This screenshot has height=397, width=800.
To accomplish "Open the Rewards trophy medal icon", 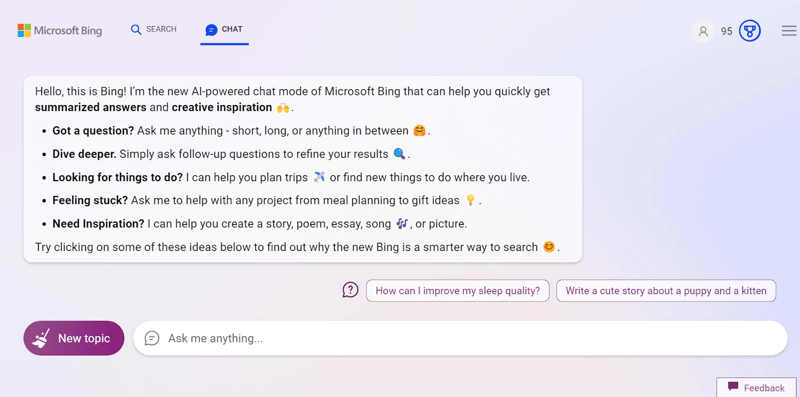I will click(749, 31).
